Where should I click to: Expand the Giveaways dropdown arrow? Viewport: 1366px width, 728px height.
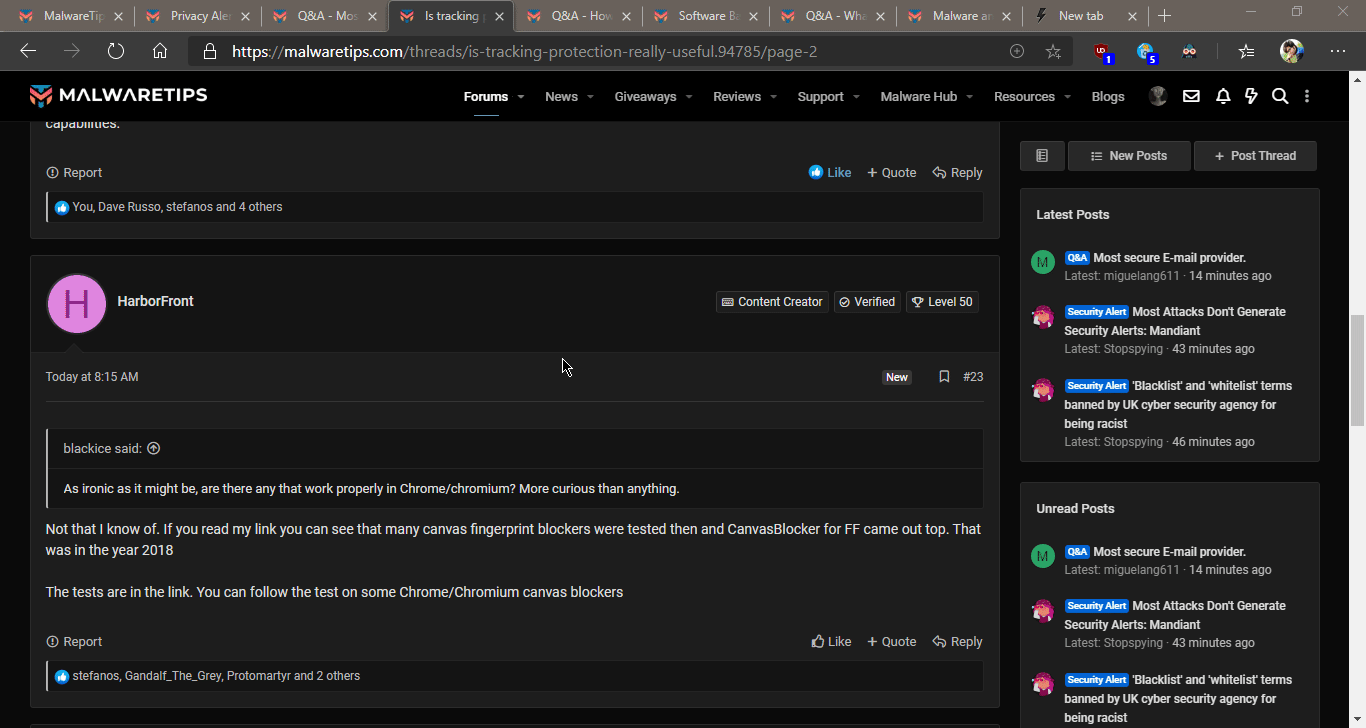click(689, 97)
